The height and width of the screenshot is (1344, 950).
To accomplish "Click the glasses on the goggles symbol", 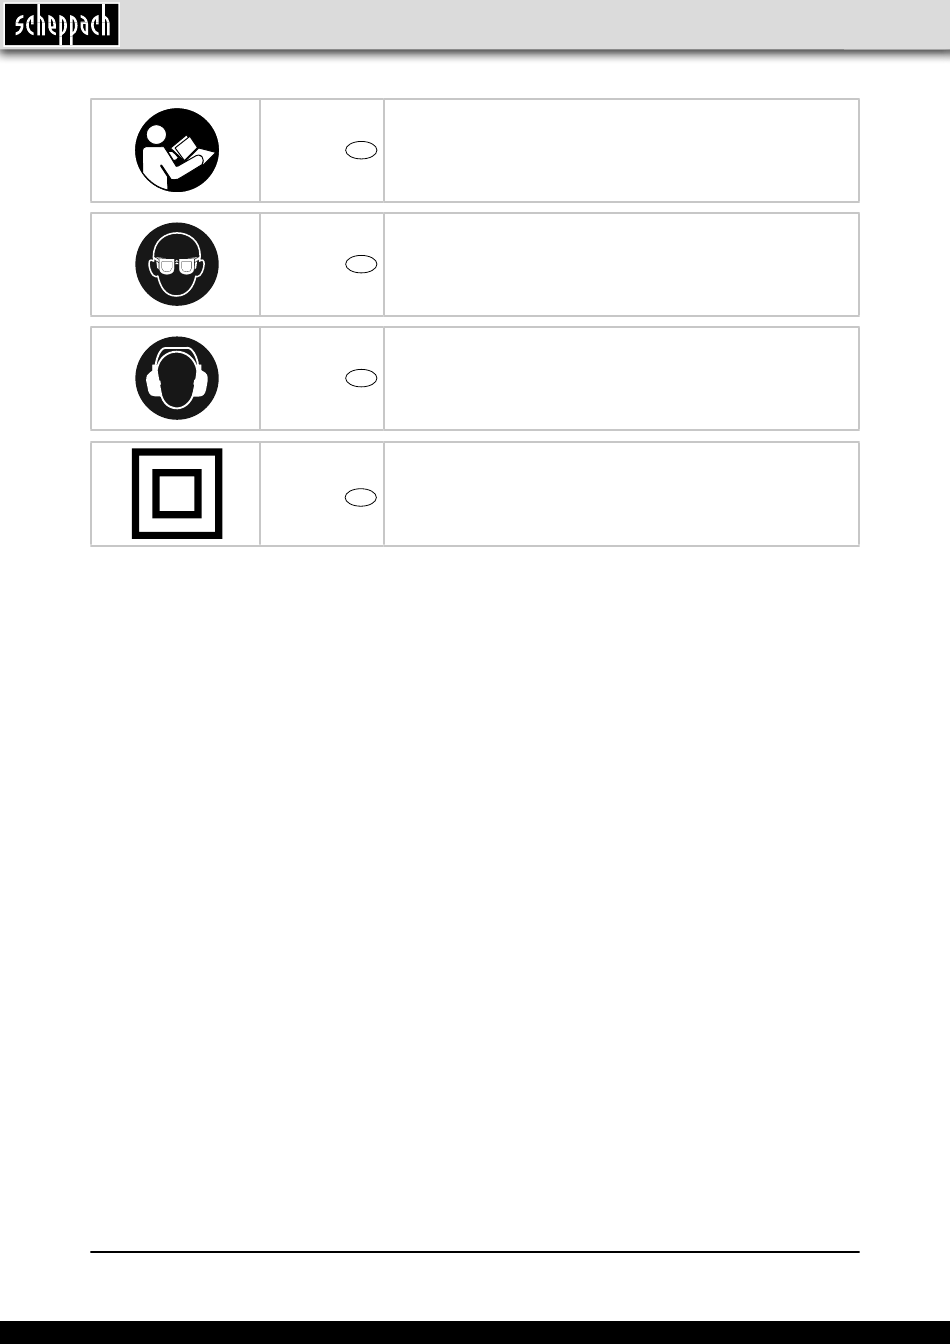I will coord(177,266).
